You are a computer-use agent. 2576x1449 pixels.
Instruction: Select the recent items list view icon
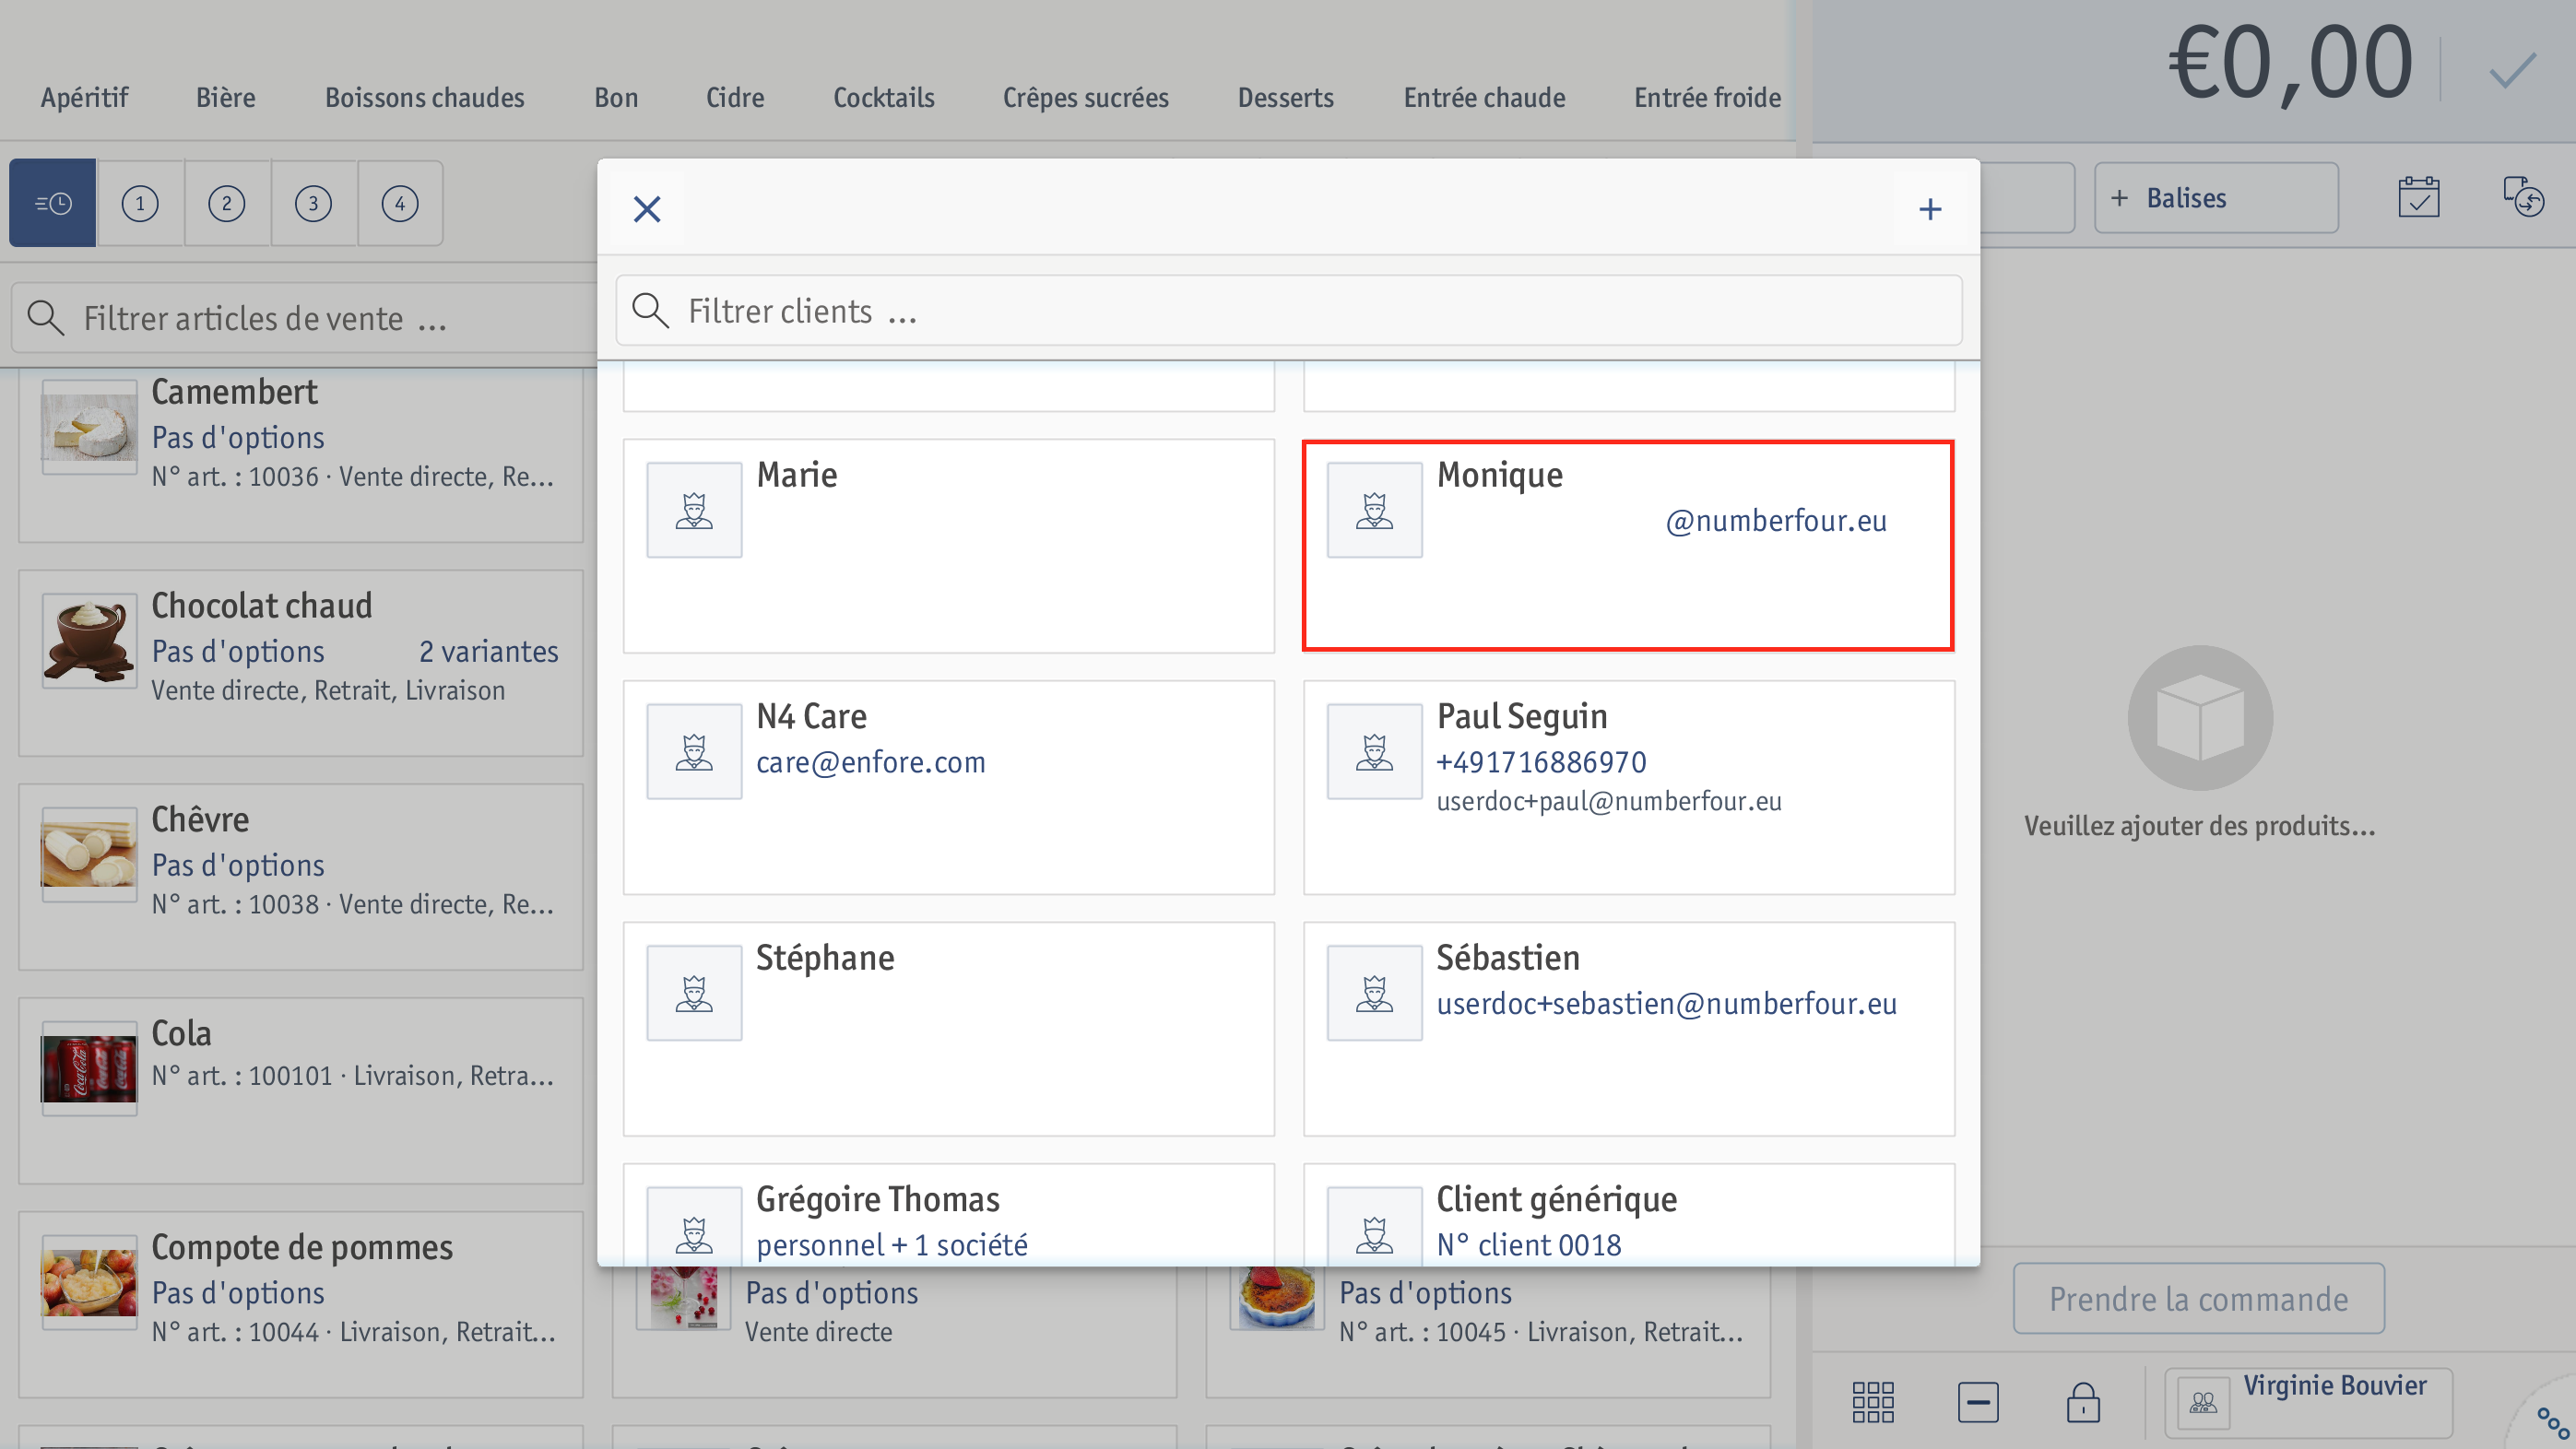(53, 203)
